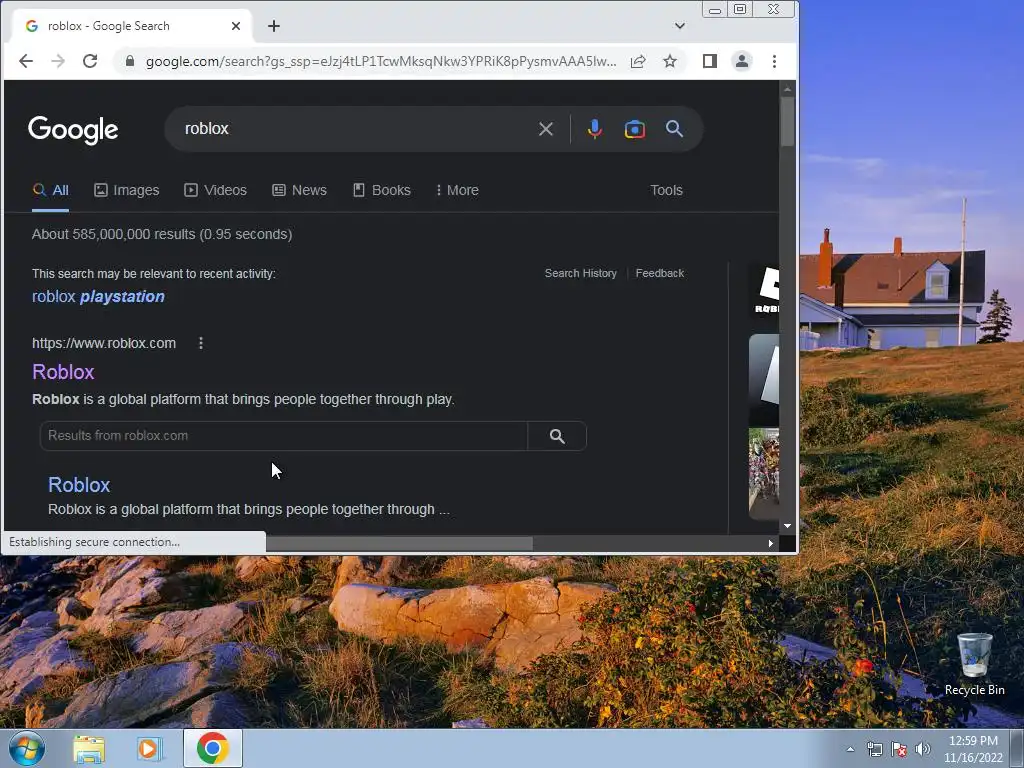Share this page from address bar

point(638,61)
